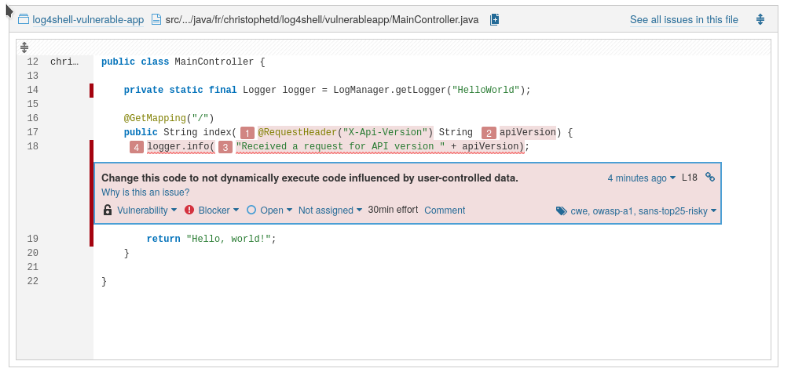Click the 30min effort text
Image resolution: width=785 pixels, height=370 pixels.
point(393,210)
